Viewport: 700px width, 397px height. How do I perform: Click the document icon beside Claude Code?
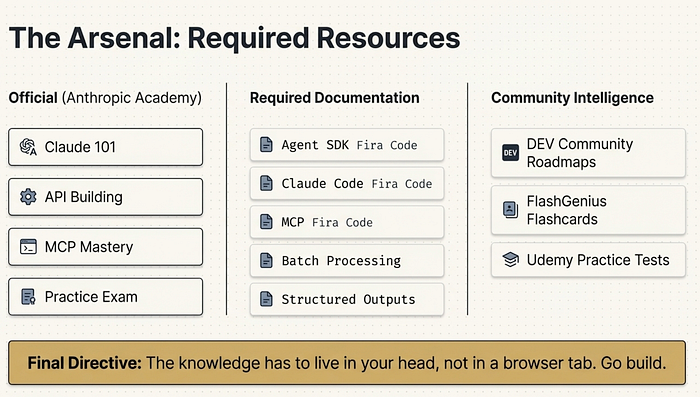tap(266, 184)
